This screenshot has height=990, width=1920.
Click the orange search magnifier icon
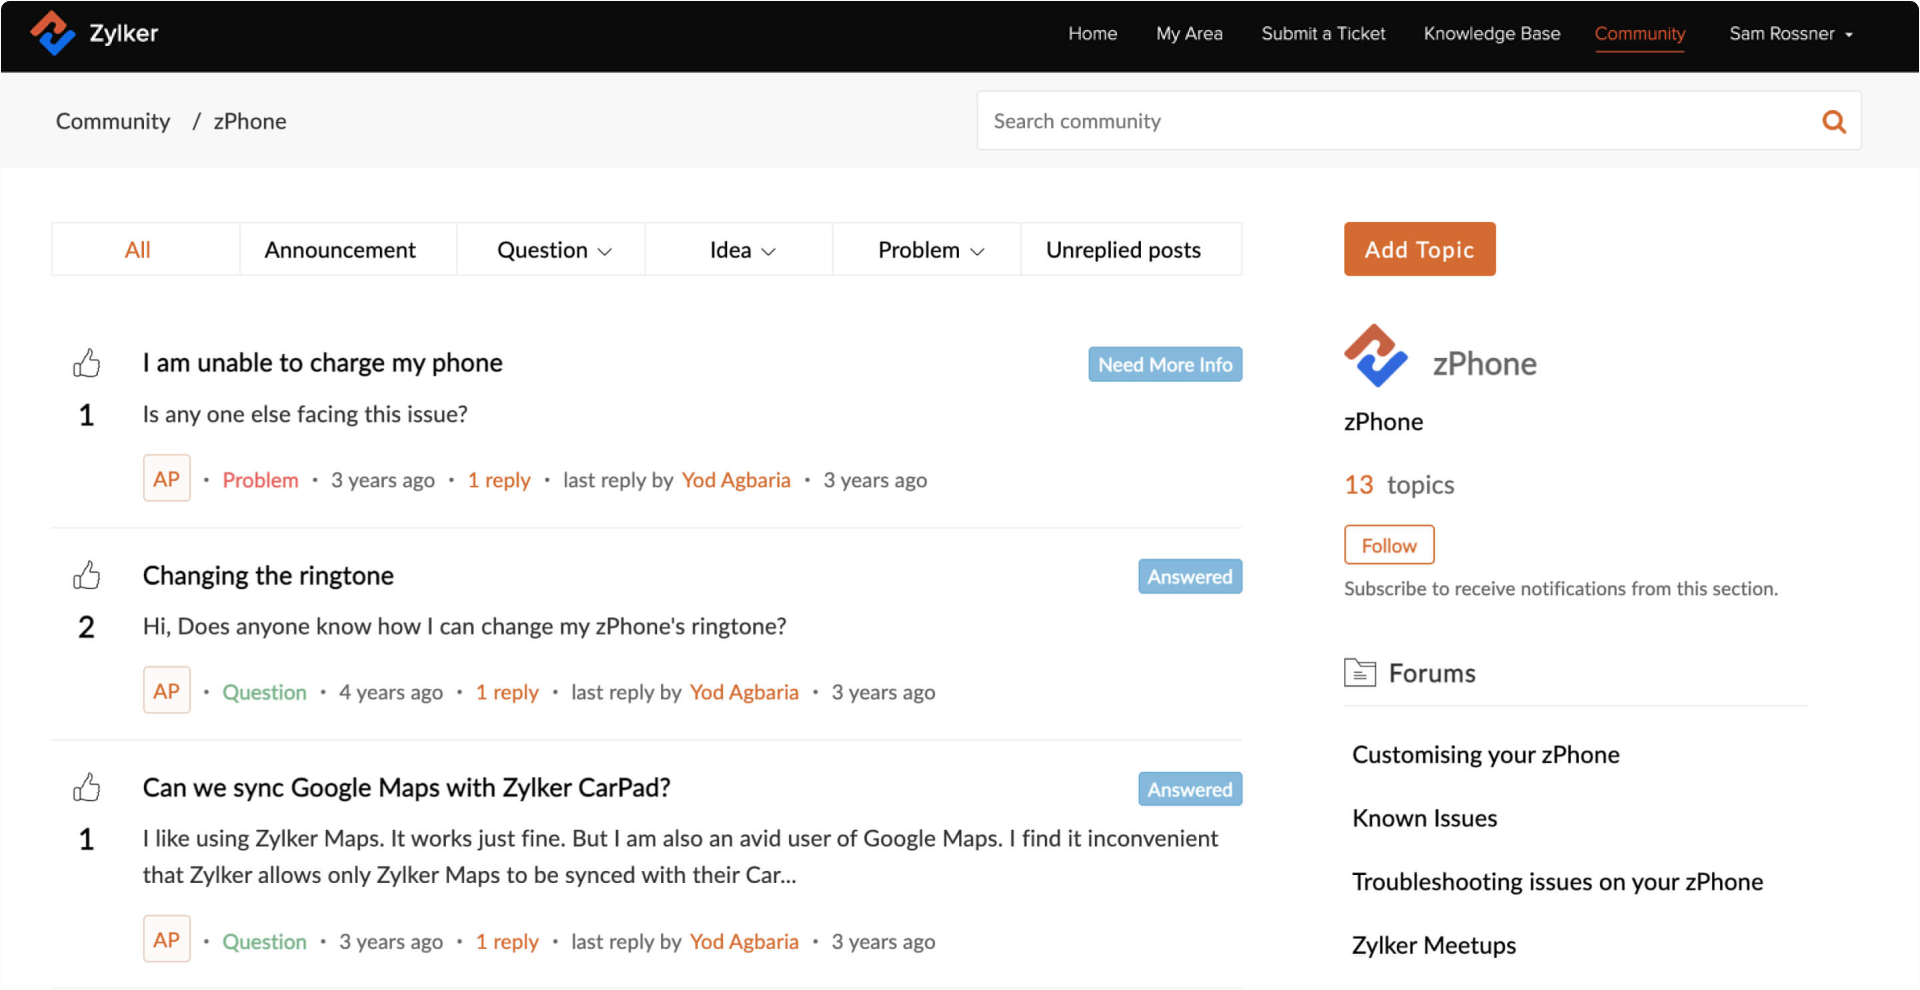pos(1833,121)
